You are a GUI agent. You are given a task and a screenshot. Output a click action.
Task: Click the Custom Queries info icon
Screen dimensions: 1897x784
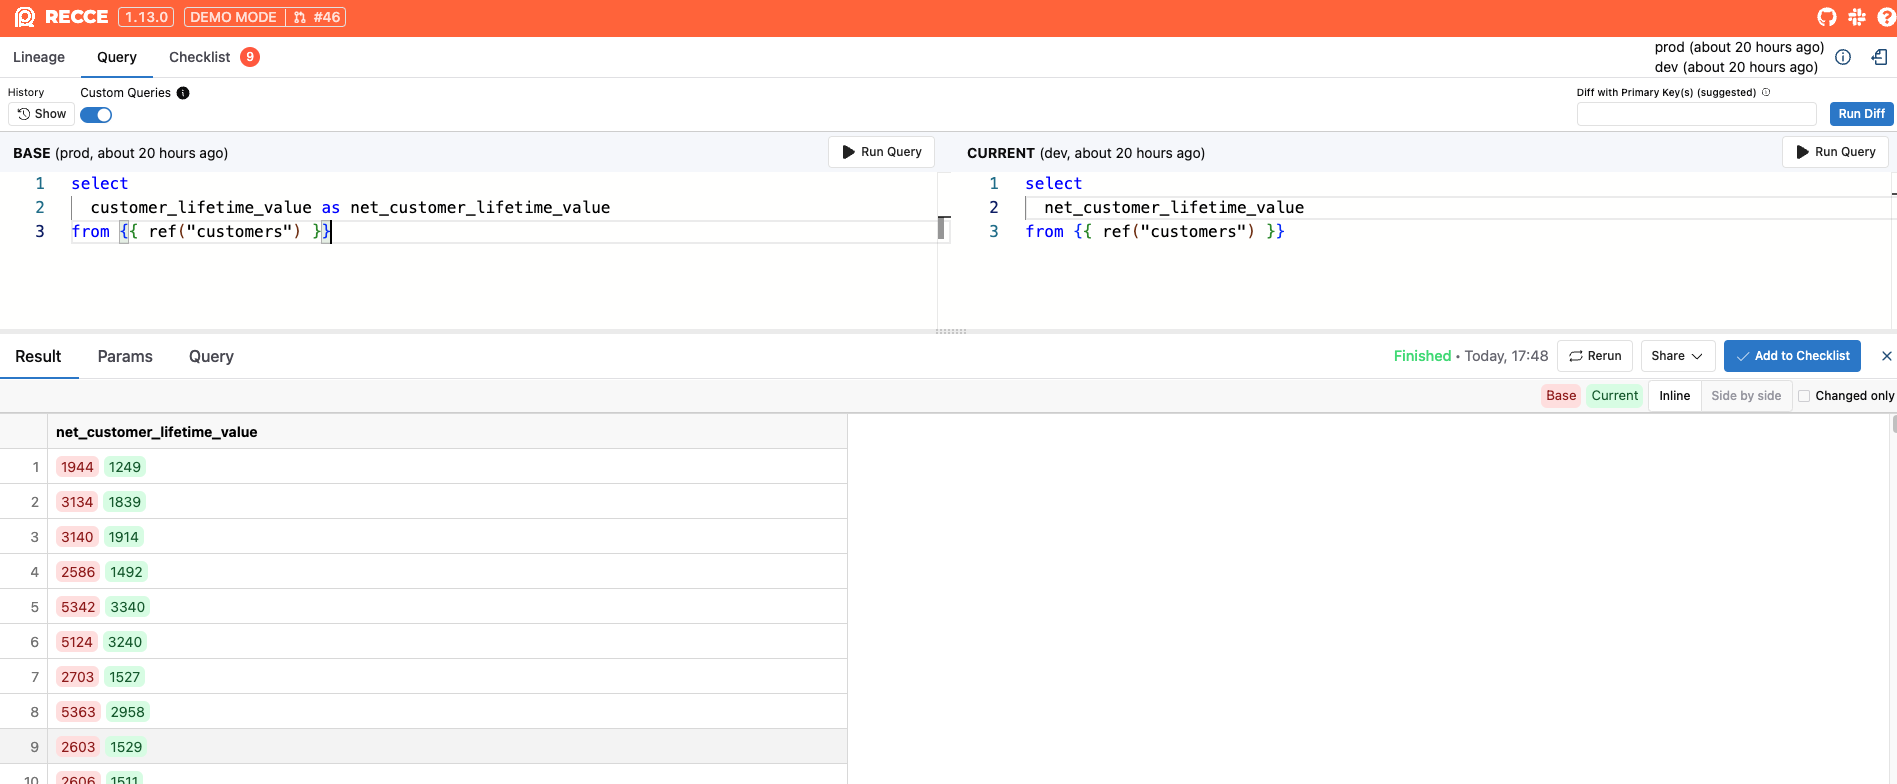[x=183, y=93]
